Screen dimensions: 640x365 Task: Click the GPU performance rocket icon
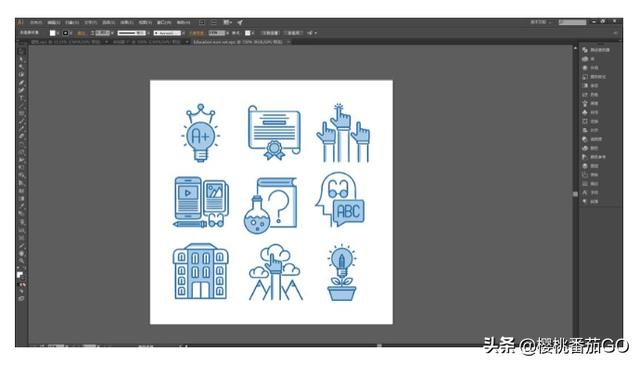point(240,22)
